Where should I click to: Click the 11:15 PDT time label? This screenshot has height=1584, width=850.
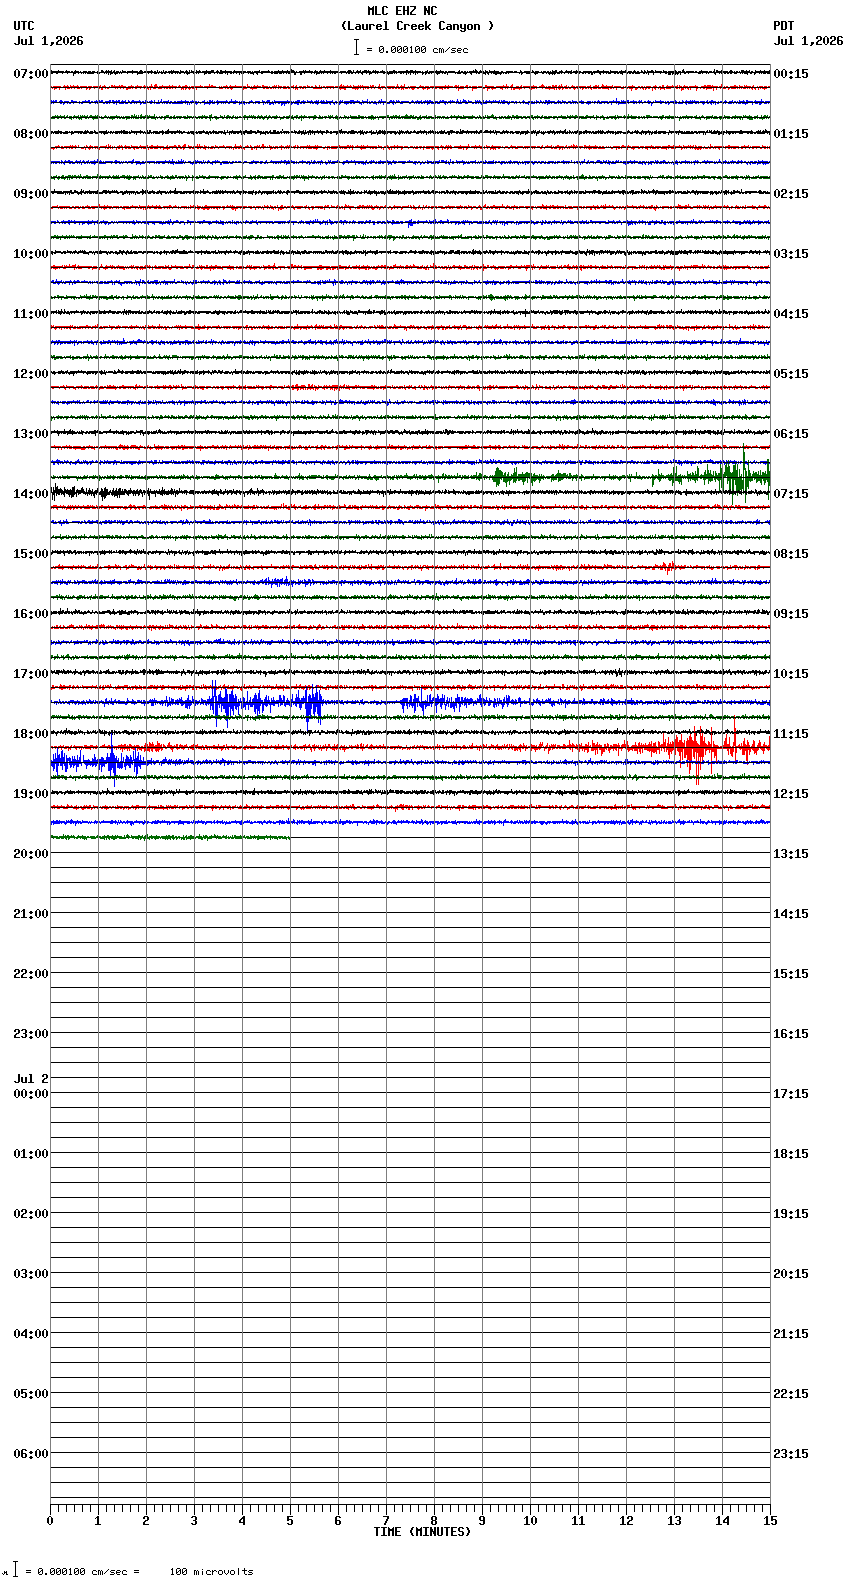point(791,734)
